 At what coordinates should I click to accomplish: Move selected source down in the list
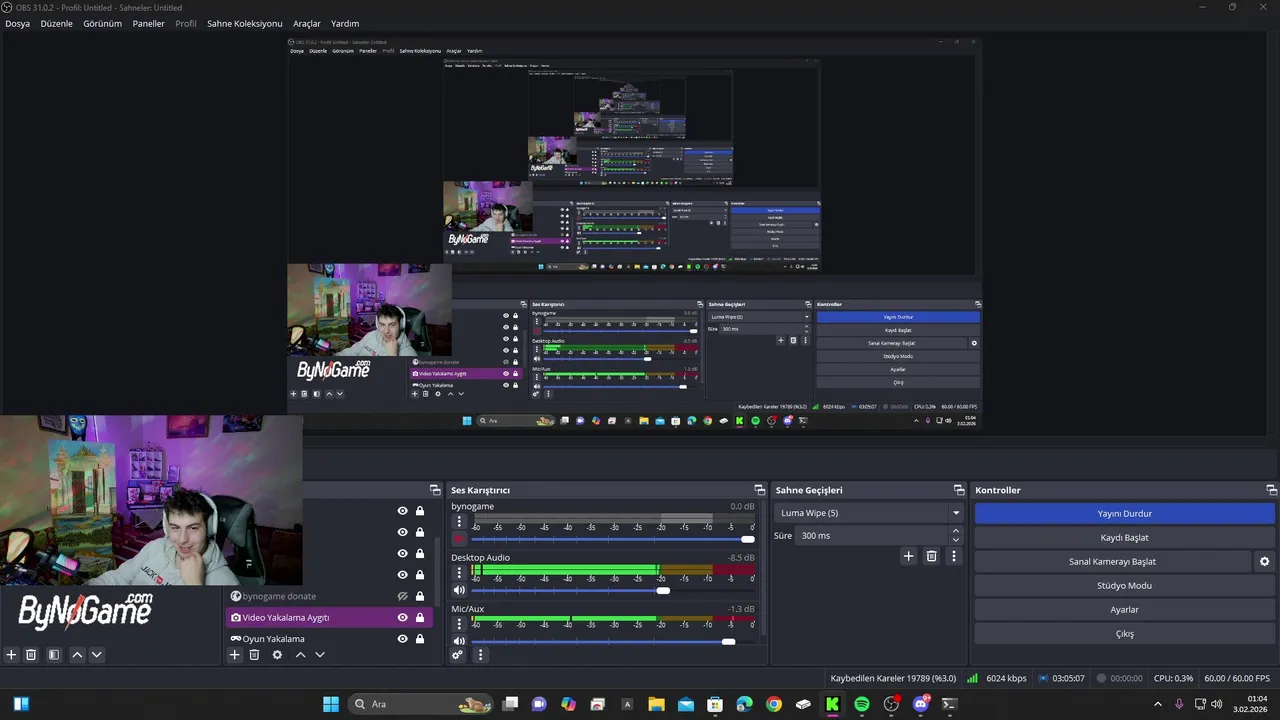tap(320, 655)
